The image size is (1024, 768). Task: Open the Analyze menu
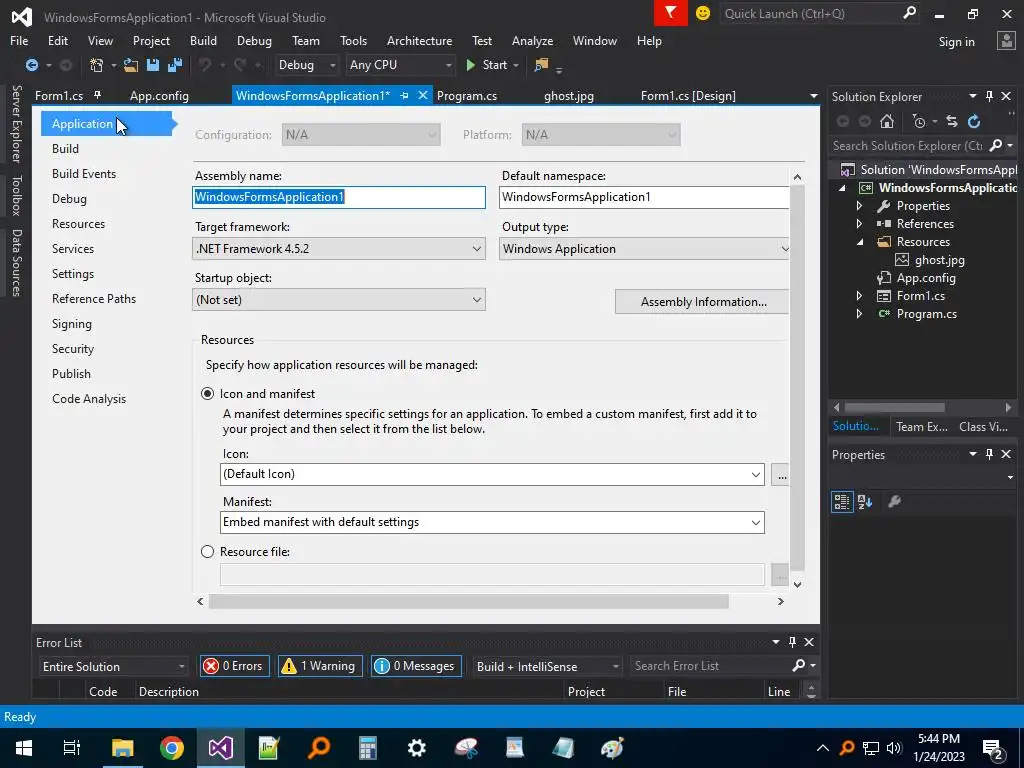pos(532,40)
